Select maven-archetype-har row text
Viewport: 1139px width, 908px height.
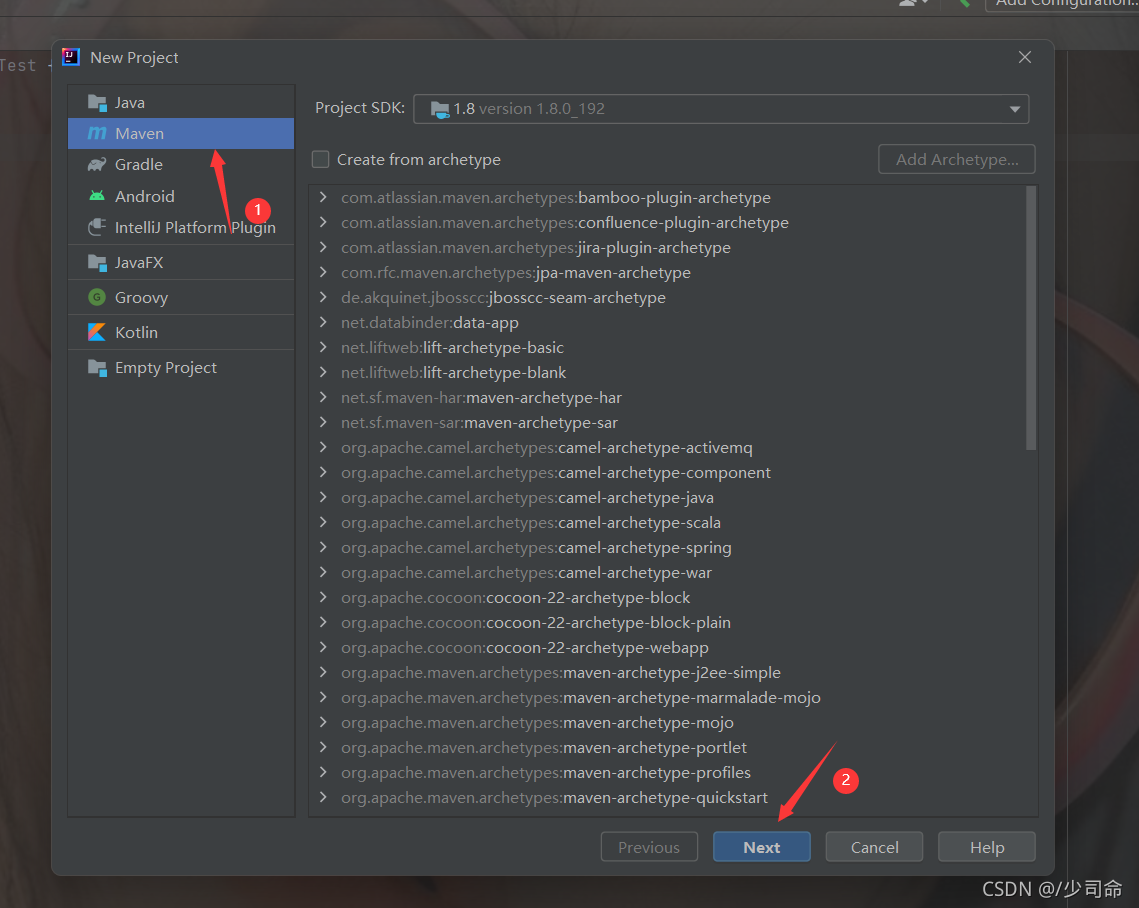pyautogui.click(x=481, y=397)
